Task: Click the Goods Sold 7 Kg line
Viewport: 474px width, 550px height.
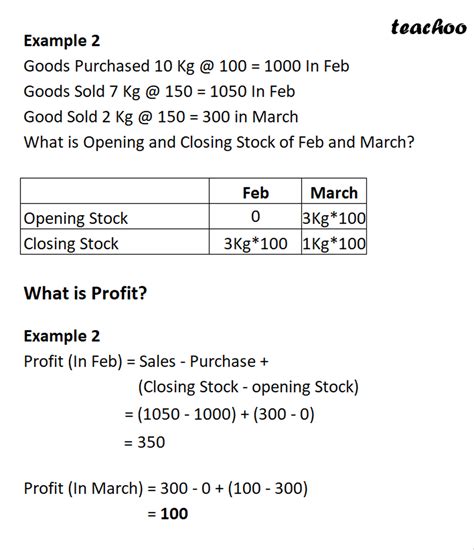Action: (159, 92)
